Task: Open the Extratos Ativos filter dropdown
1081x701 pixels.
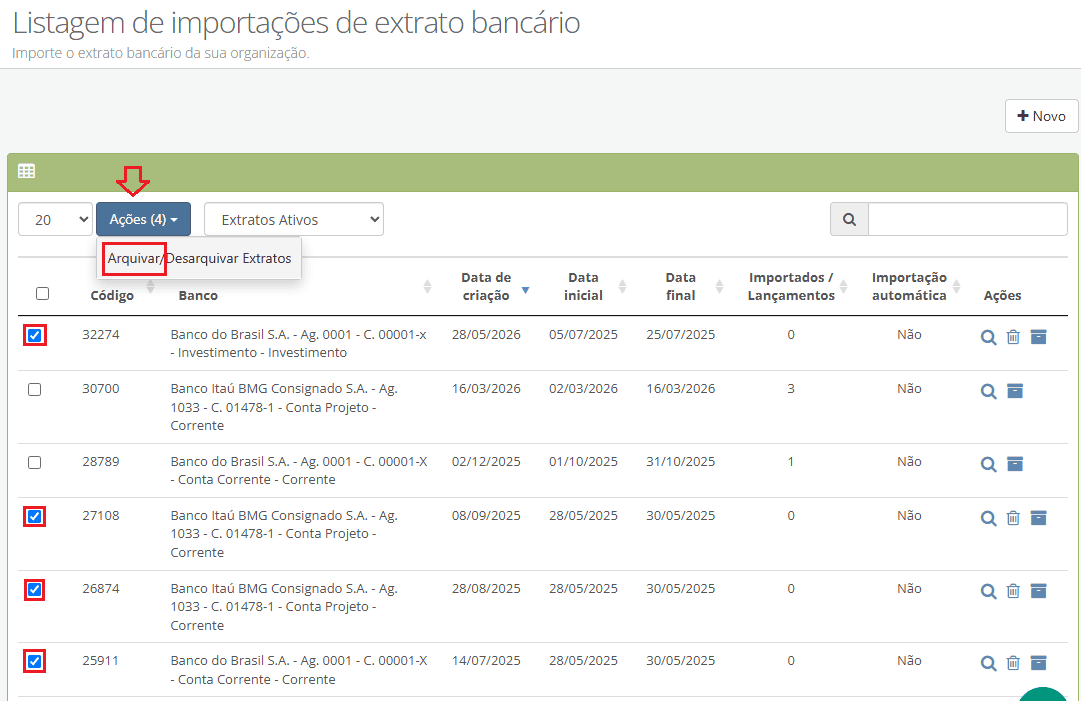Action: point(294,219)
